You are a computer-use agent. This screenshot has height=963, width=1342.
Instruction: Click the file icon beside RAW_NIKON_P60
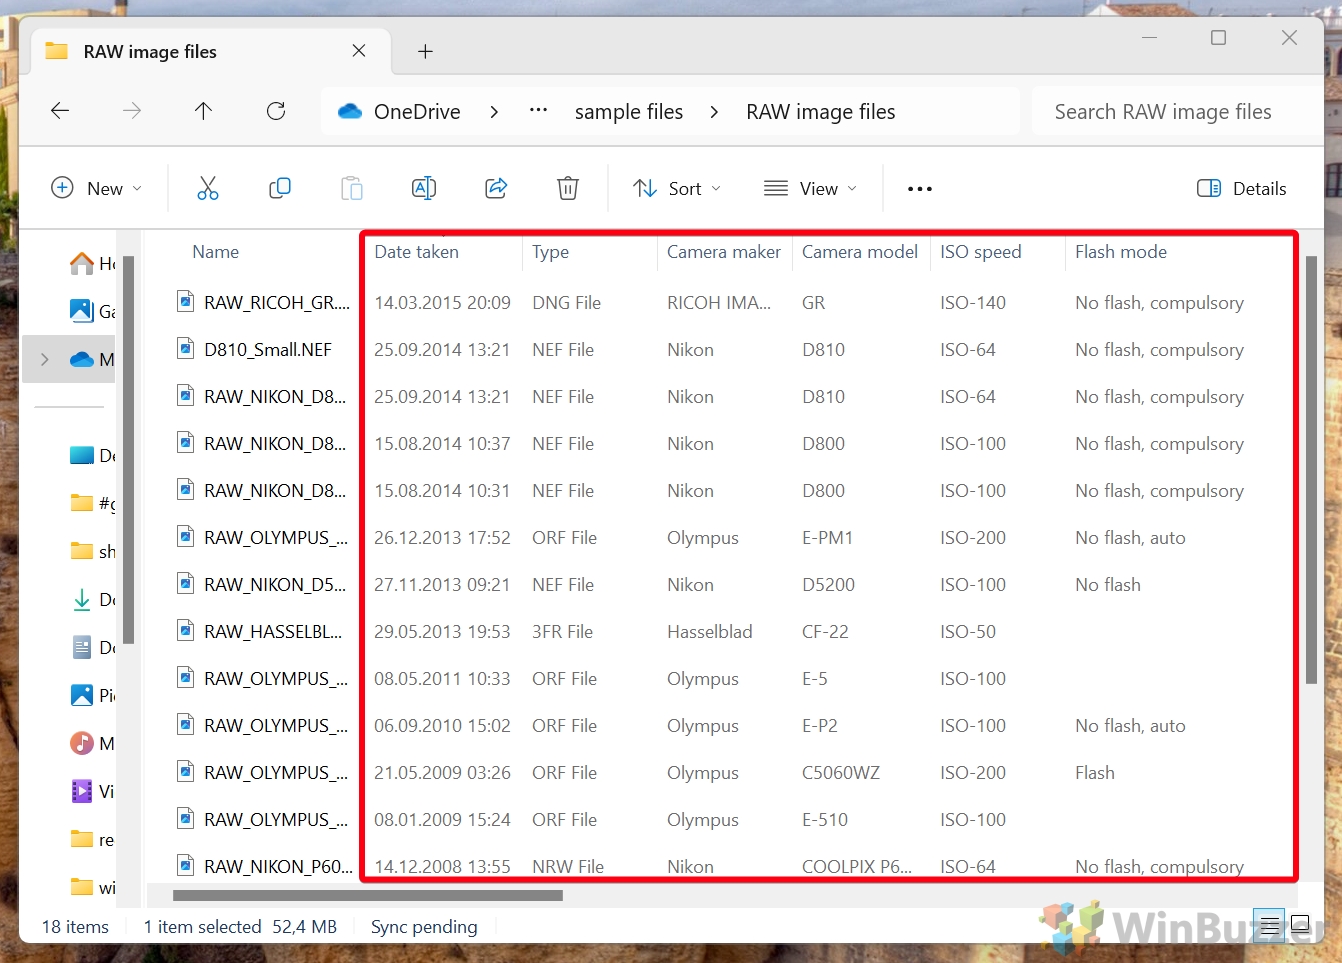pyautogui.click(x=186, y=865)
